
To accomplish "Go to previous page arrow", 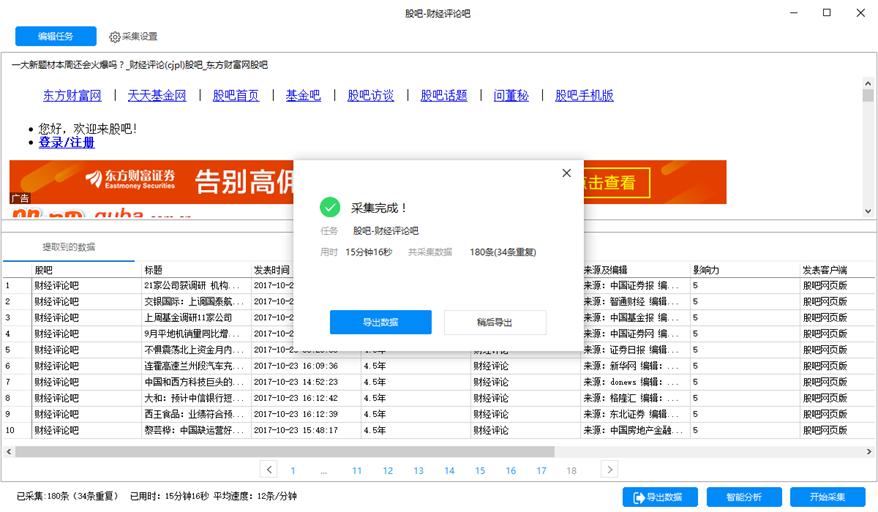I will [269, 469].
